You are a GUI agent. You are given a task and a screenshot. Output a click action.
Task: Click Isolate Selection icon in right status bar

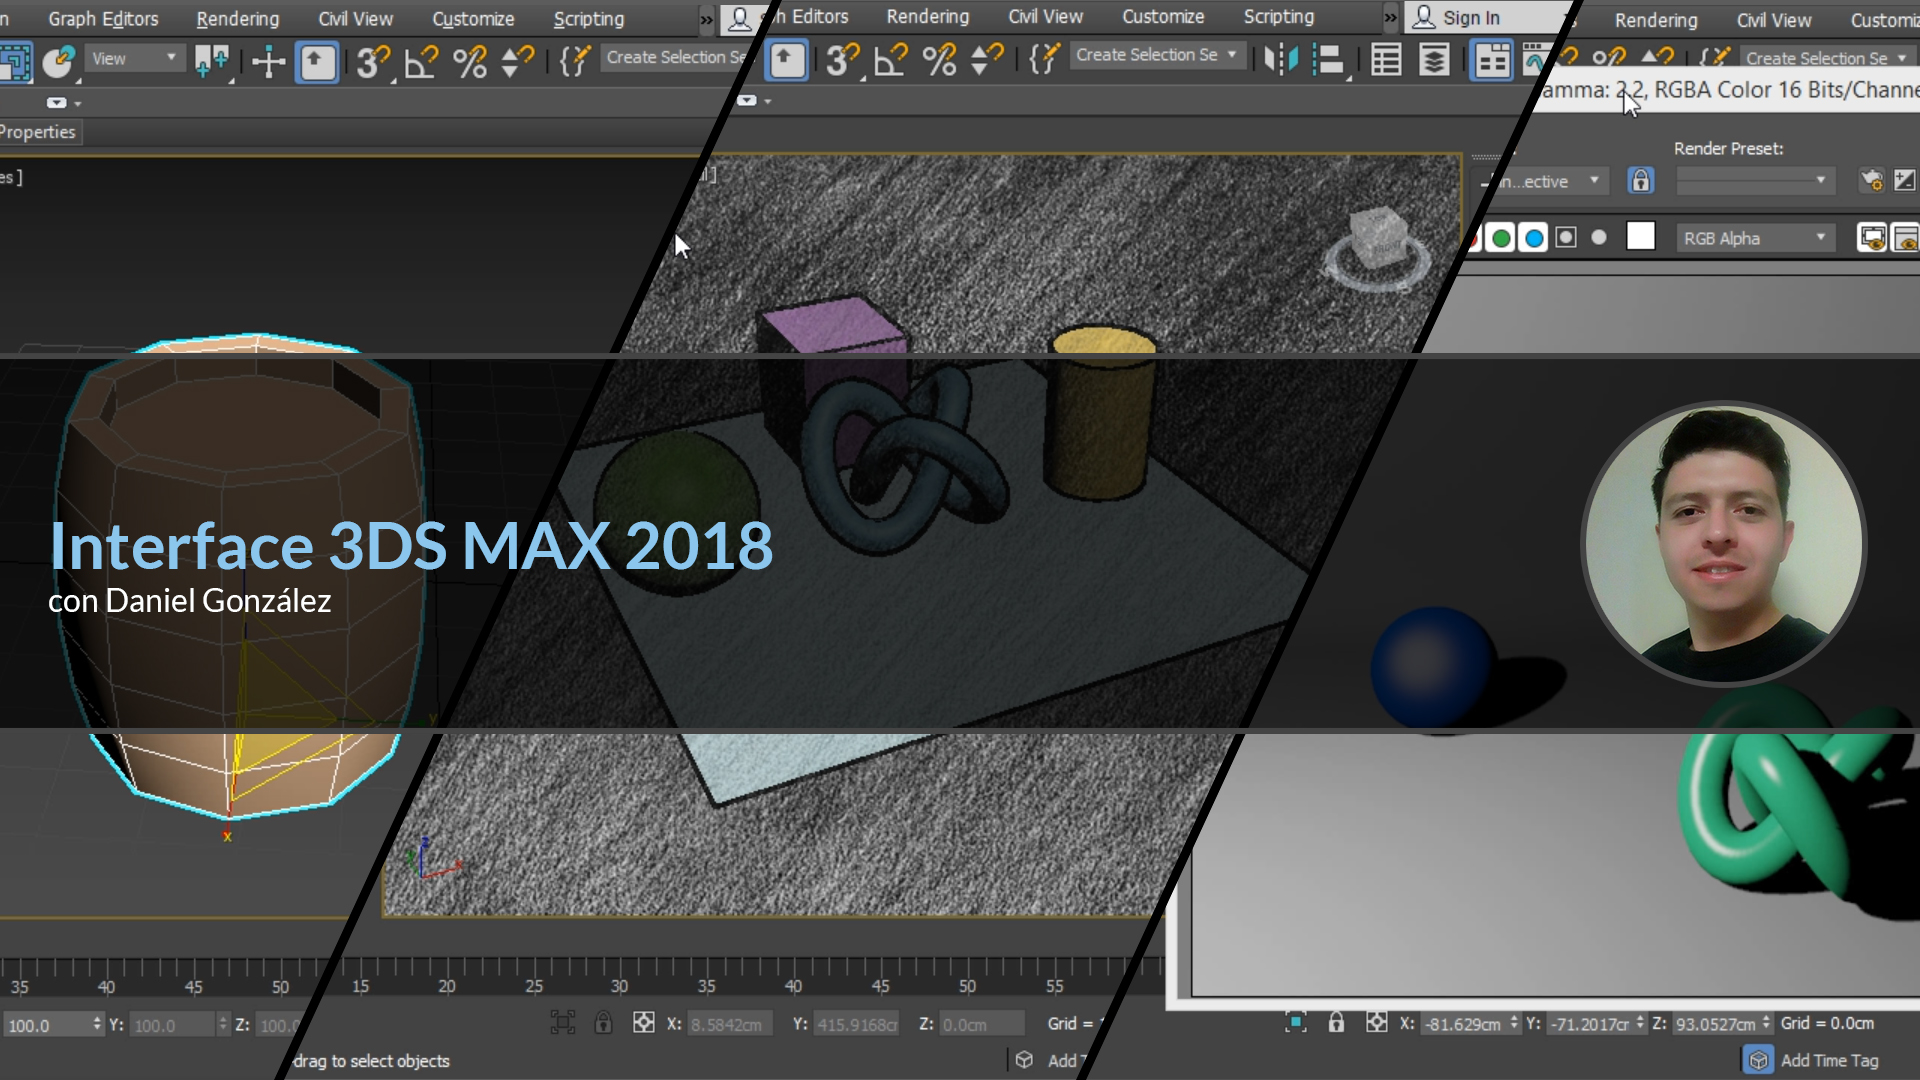[x=1296, y=1022]
